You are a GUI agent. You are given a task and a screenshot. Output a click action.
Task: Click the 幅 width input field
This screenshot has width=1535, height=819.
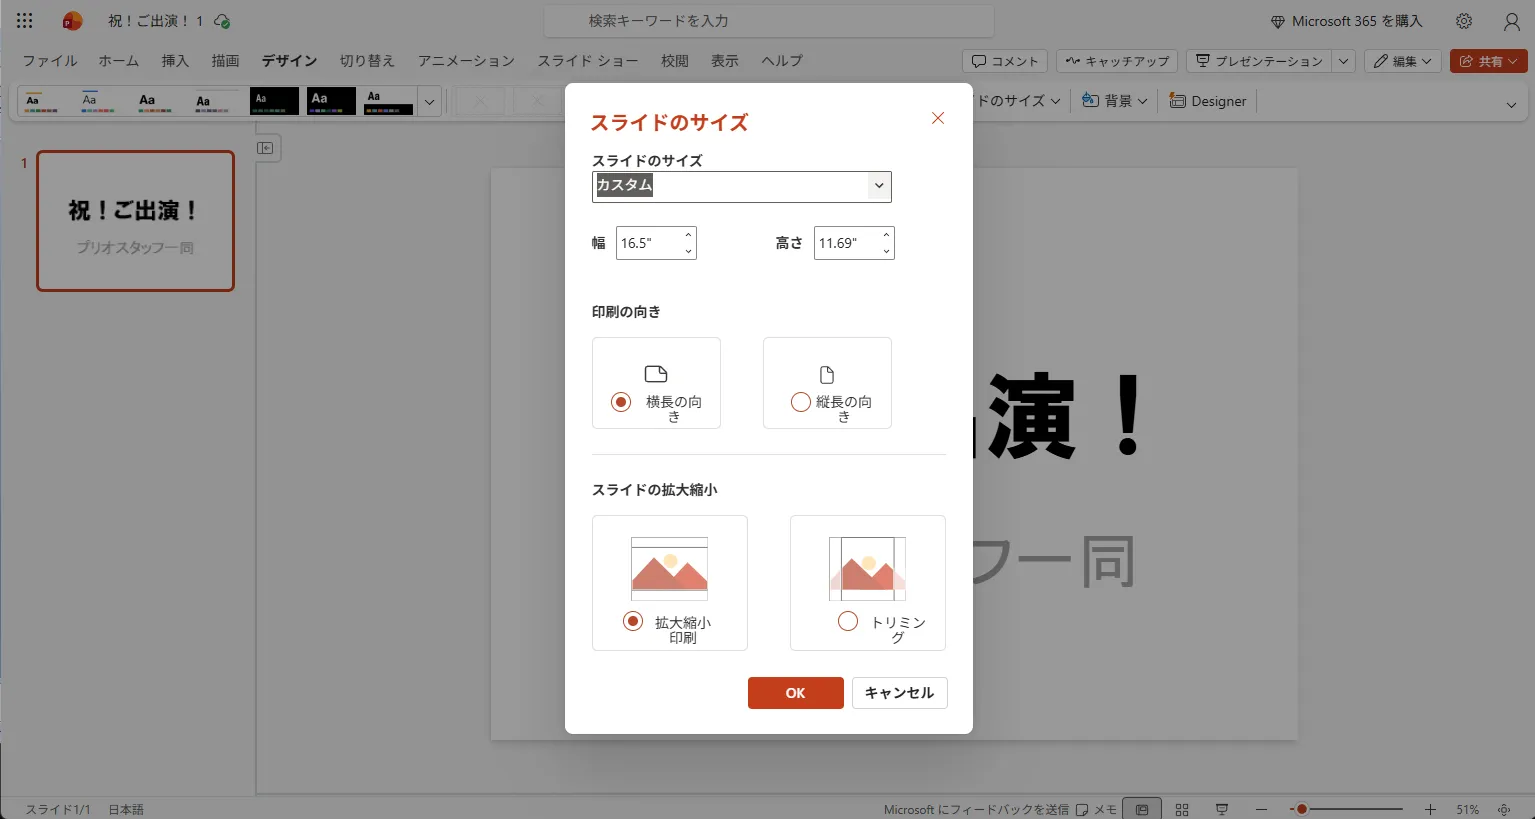[648, 243]
